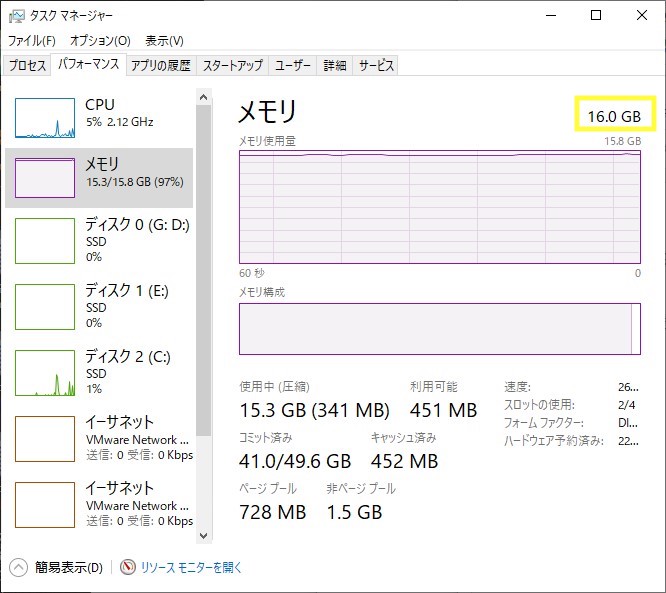
Task: Open the オプション(O) menu
Action: [x=100, y=41]
